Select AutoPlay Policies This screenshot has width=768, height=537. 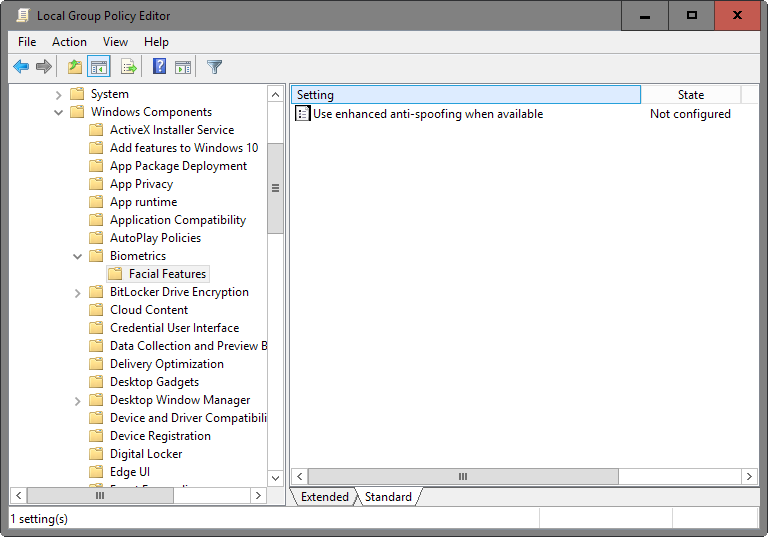(155, 238)
